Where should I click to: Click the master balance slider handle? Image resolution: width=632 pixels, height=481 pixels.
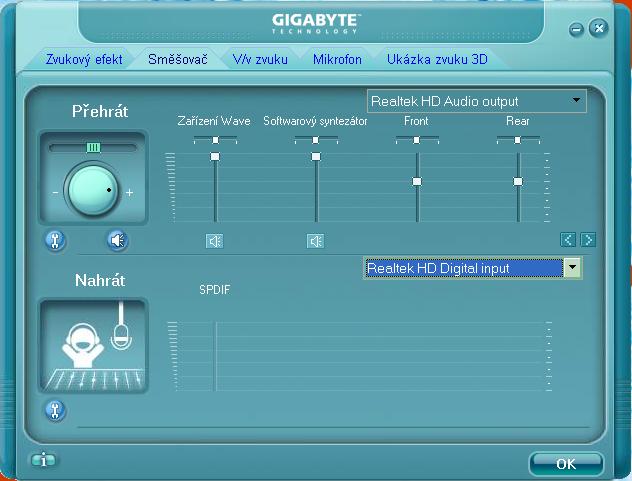94,148
